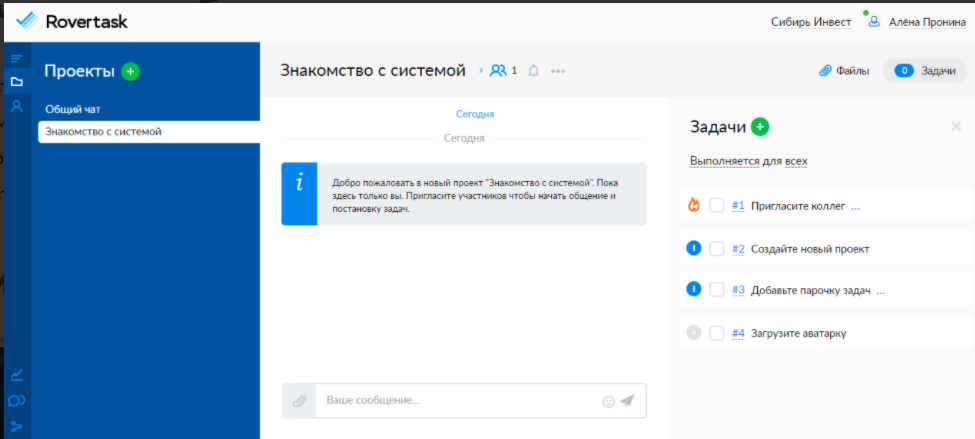
Task: Open the Выполняется для всех filter
Action: [749, 161]
